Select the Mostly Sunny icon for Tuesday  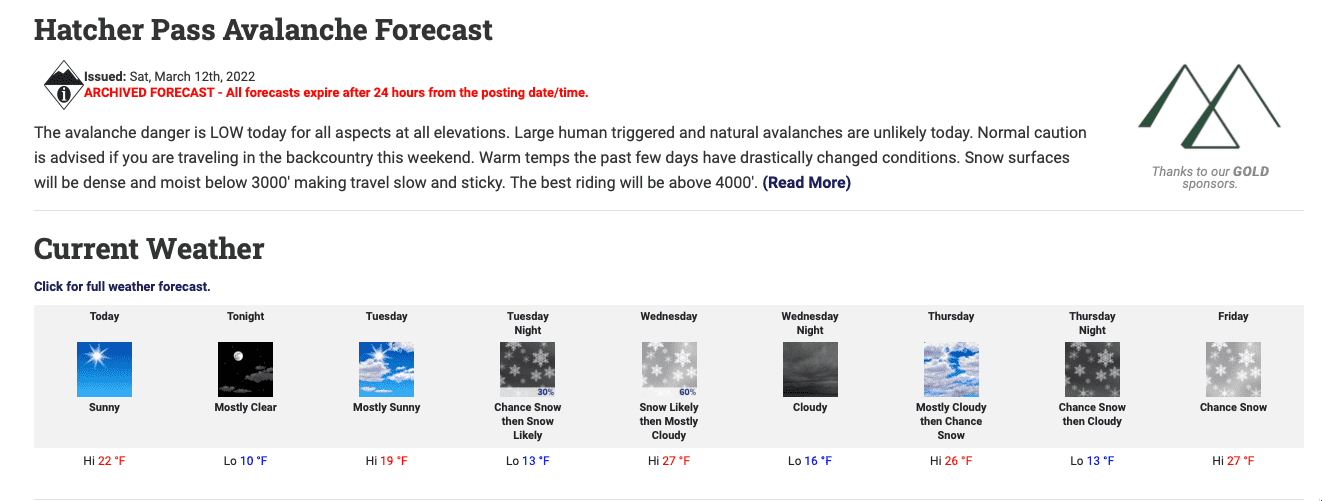coord(386,369)
